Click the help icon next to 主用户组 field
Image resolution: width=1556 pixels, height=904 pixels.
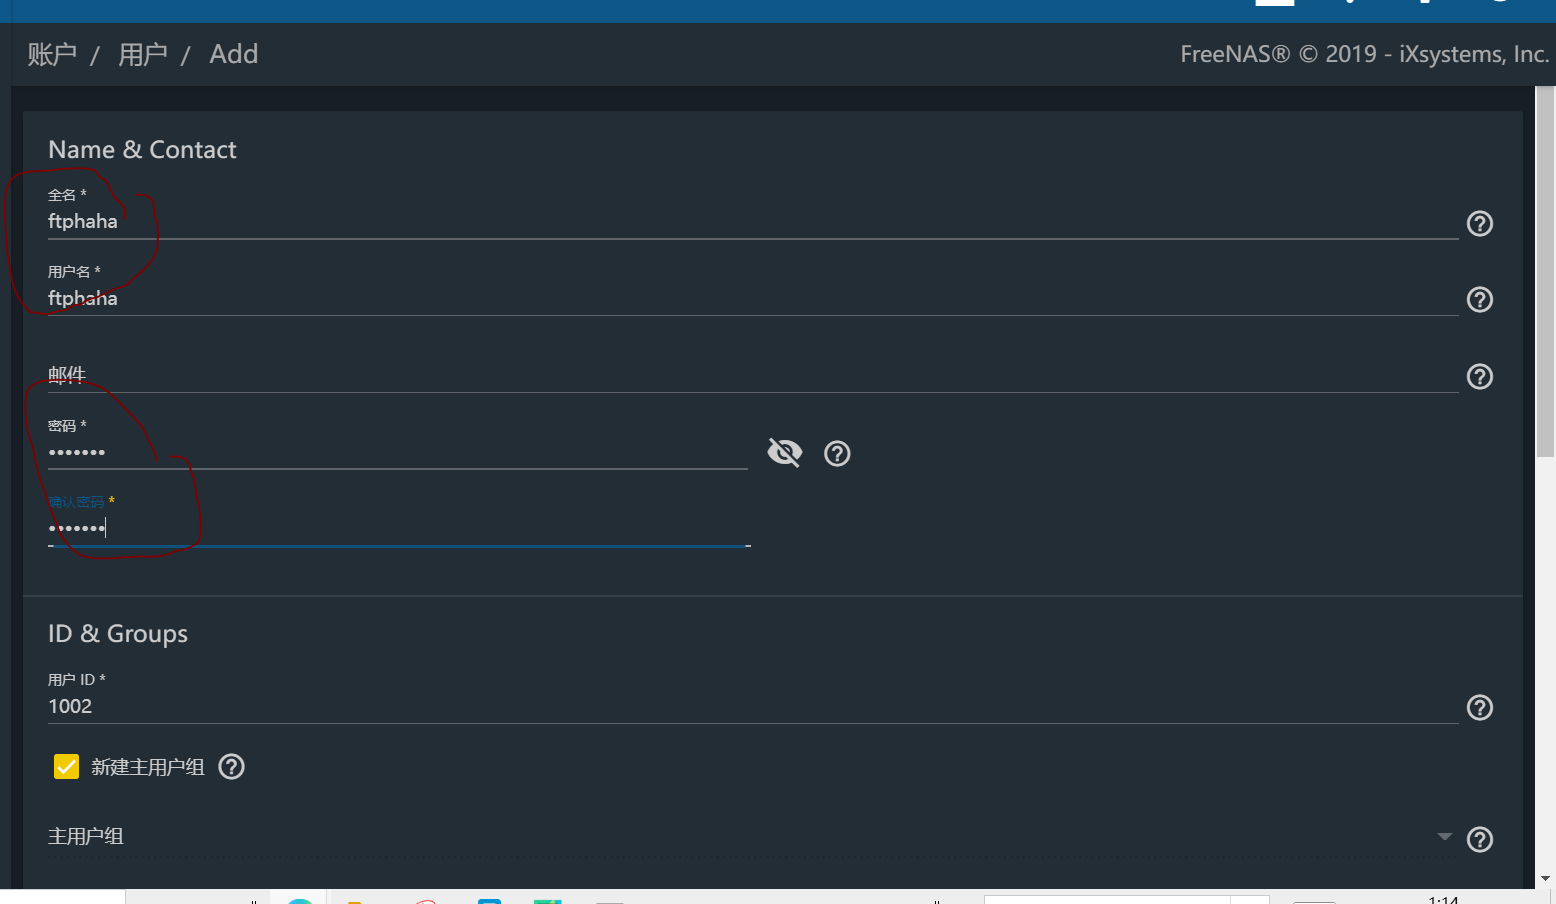point(1479,840)
